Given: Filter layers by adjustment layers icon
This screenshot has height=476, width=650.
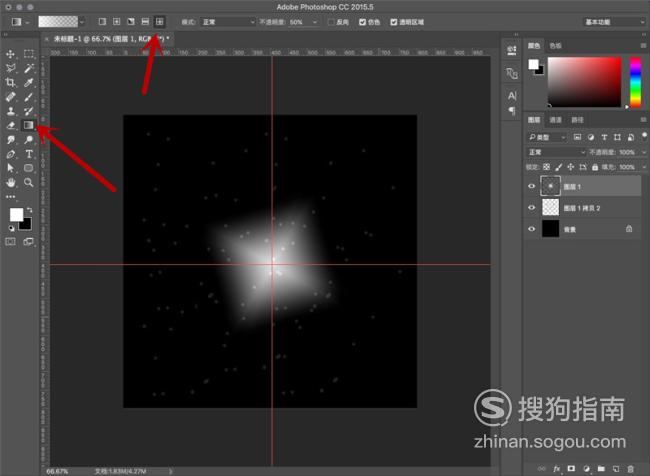Looking at the screenshot, I should [591, 137].
